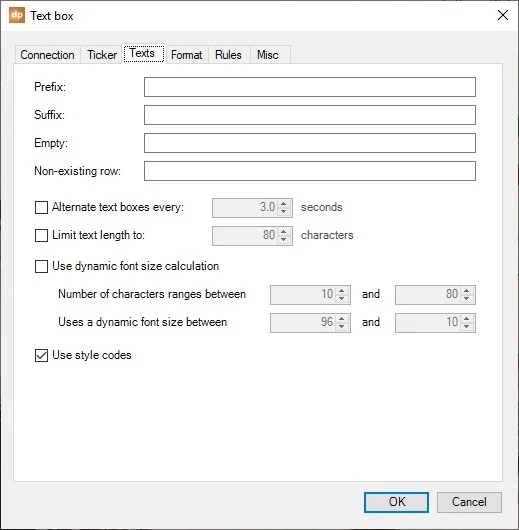The height and width of the screenshot is (530, 519).
Task: Increase the alternate seconds value with up arrow
Action: coord(284,203)
